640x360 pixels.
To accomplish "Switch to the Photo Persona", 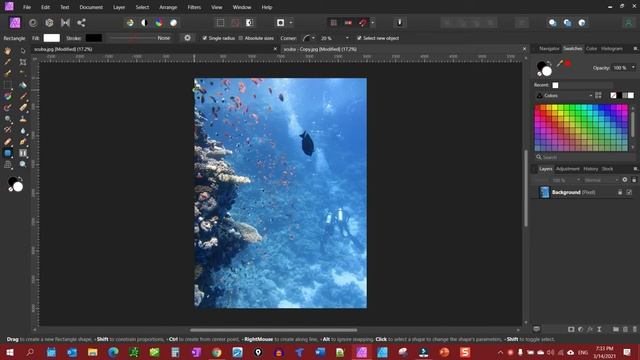I will tap(15, 23).
